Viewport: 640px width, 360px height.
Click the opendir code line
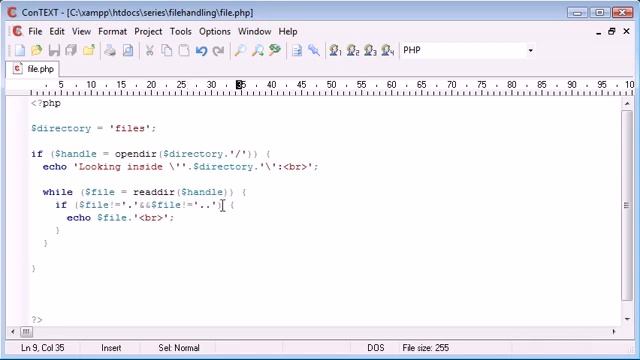(x=151, y=154)
